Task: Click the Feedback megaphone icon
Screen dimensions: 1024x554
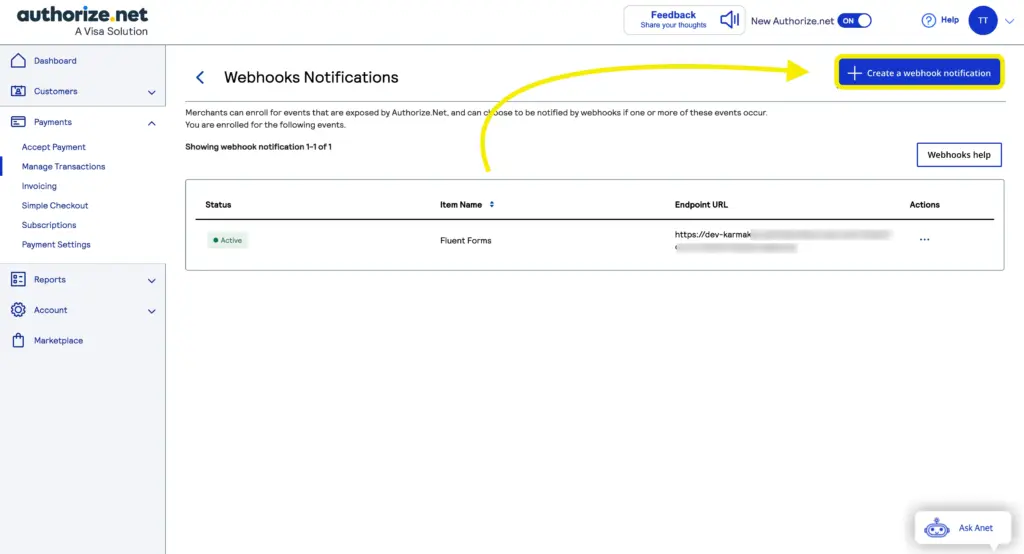Action: 729,20
